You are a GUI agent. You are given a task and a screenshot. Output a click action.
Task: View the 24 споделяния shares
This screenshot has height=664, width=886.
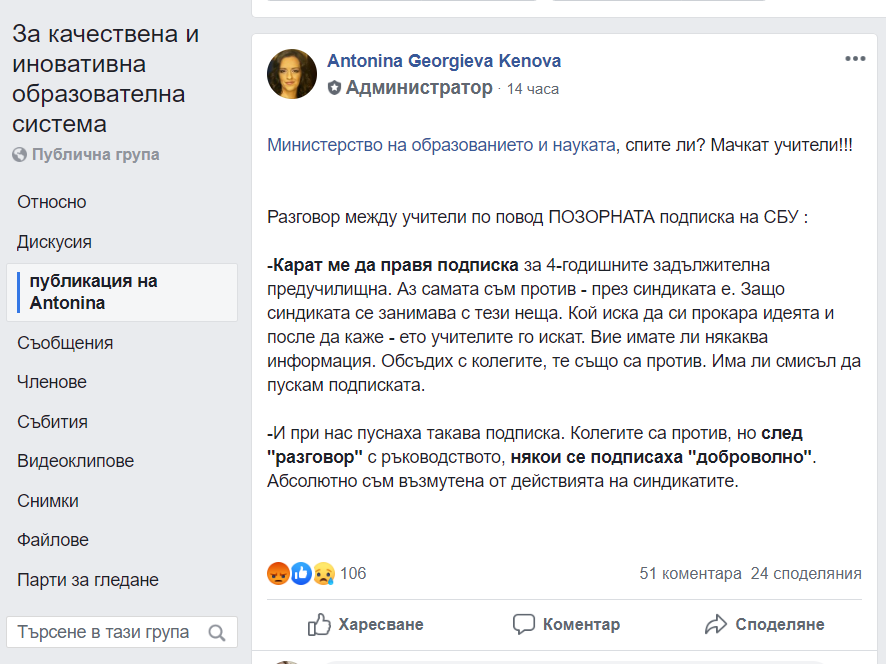tap(806, 573)
